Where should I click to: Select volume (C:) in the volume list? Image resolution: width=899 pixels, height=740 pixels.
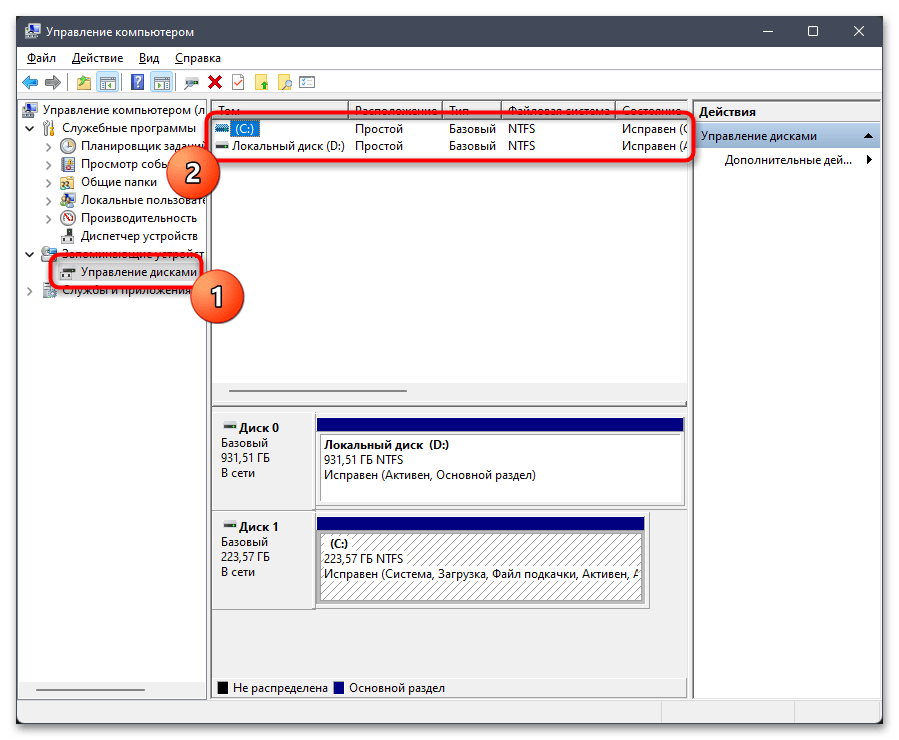244,129
